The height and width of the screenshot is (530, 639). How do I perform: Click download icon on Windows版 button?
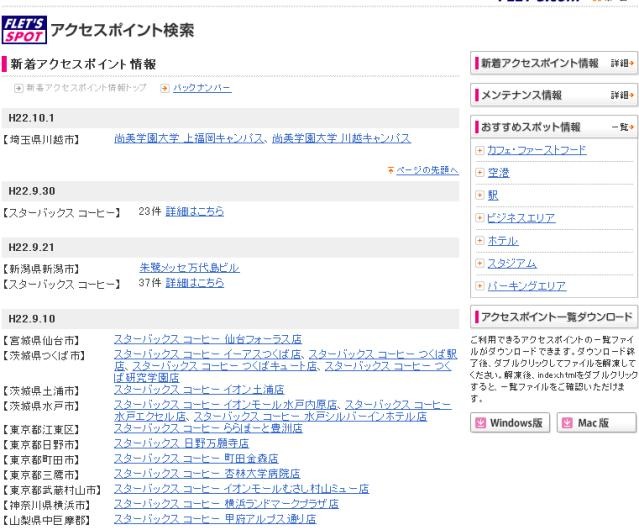[x=480, y=423]
